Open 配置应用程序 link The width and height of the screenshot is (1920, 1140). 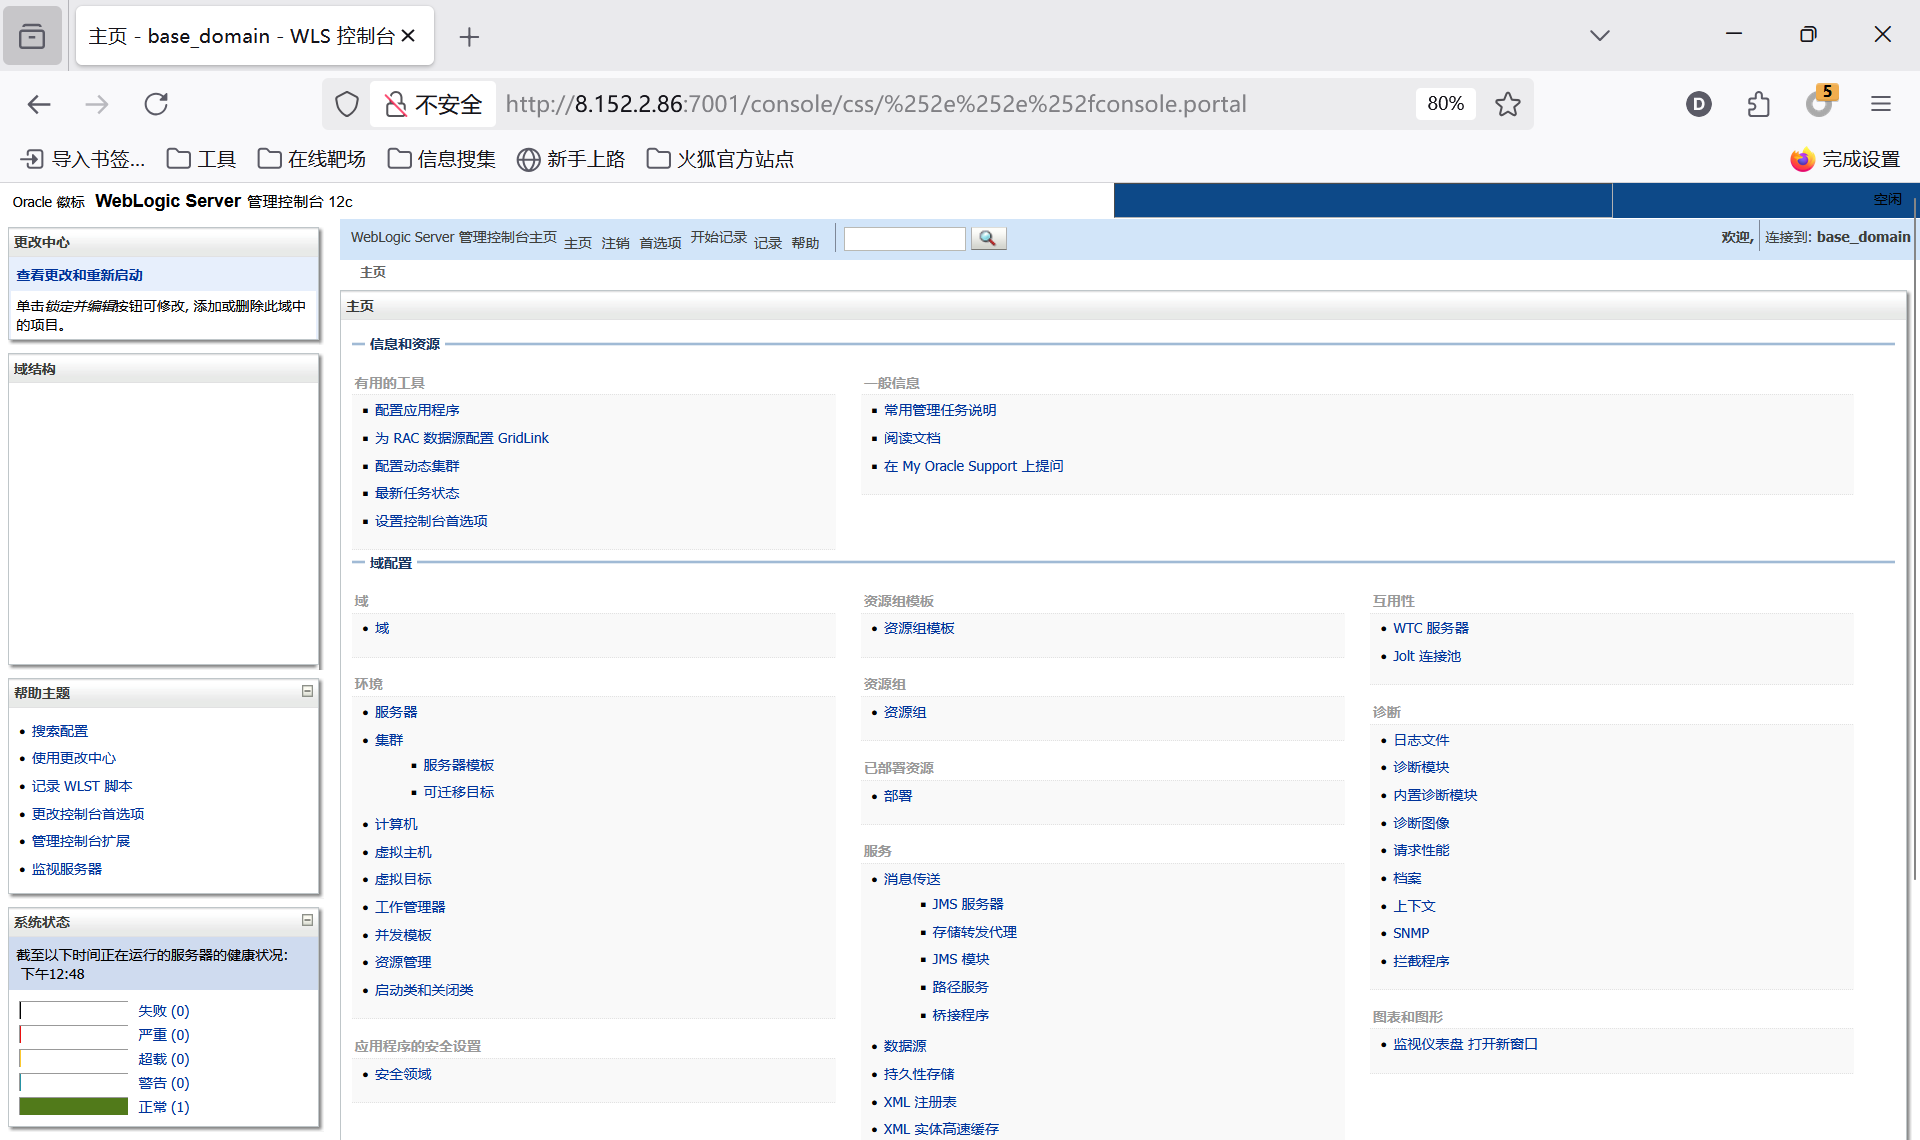[x=417, y=410]
